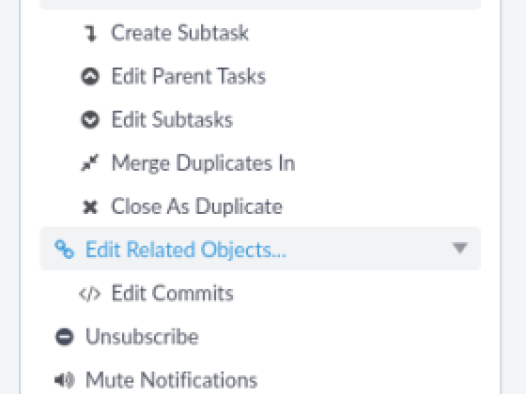Click the Unsubscribe text label
Screen dimensions: 526x394
(x=142, y=336)
